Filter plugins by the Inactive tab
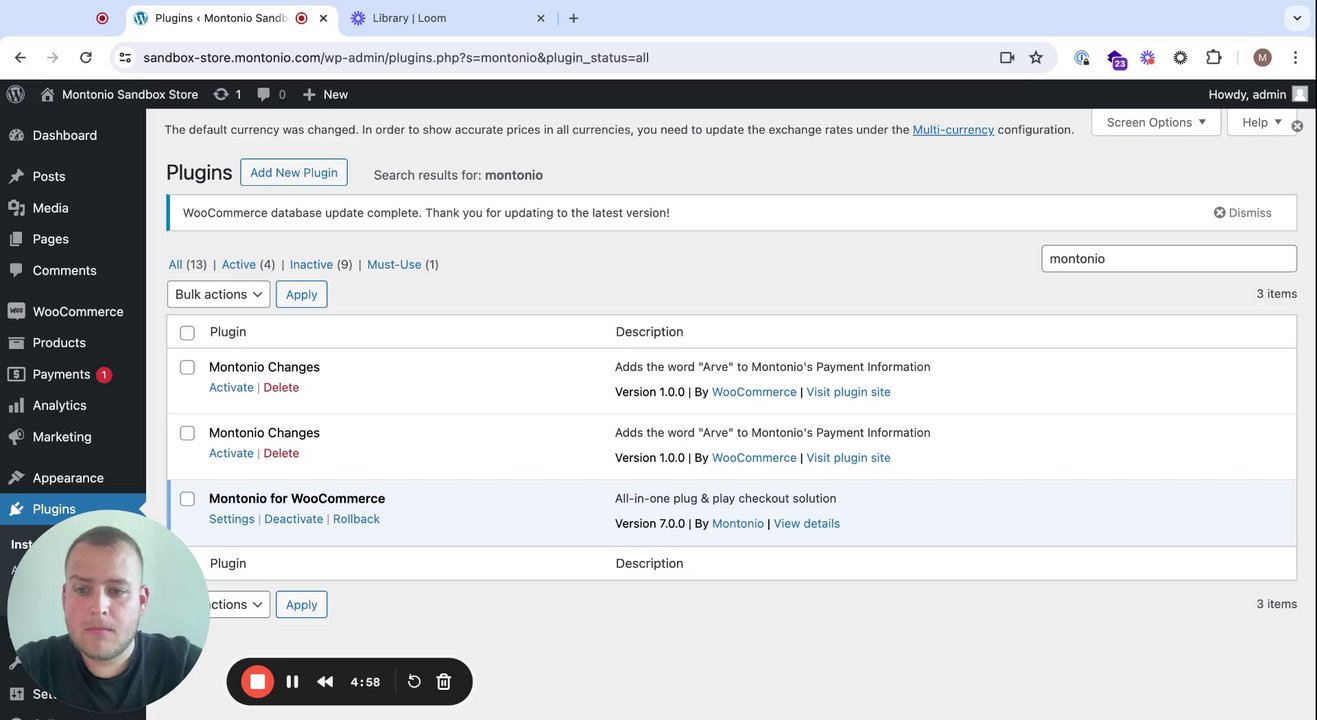This screenshot has width=1317, height=720. 311,265
